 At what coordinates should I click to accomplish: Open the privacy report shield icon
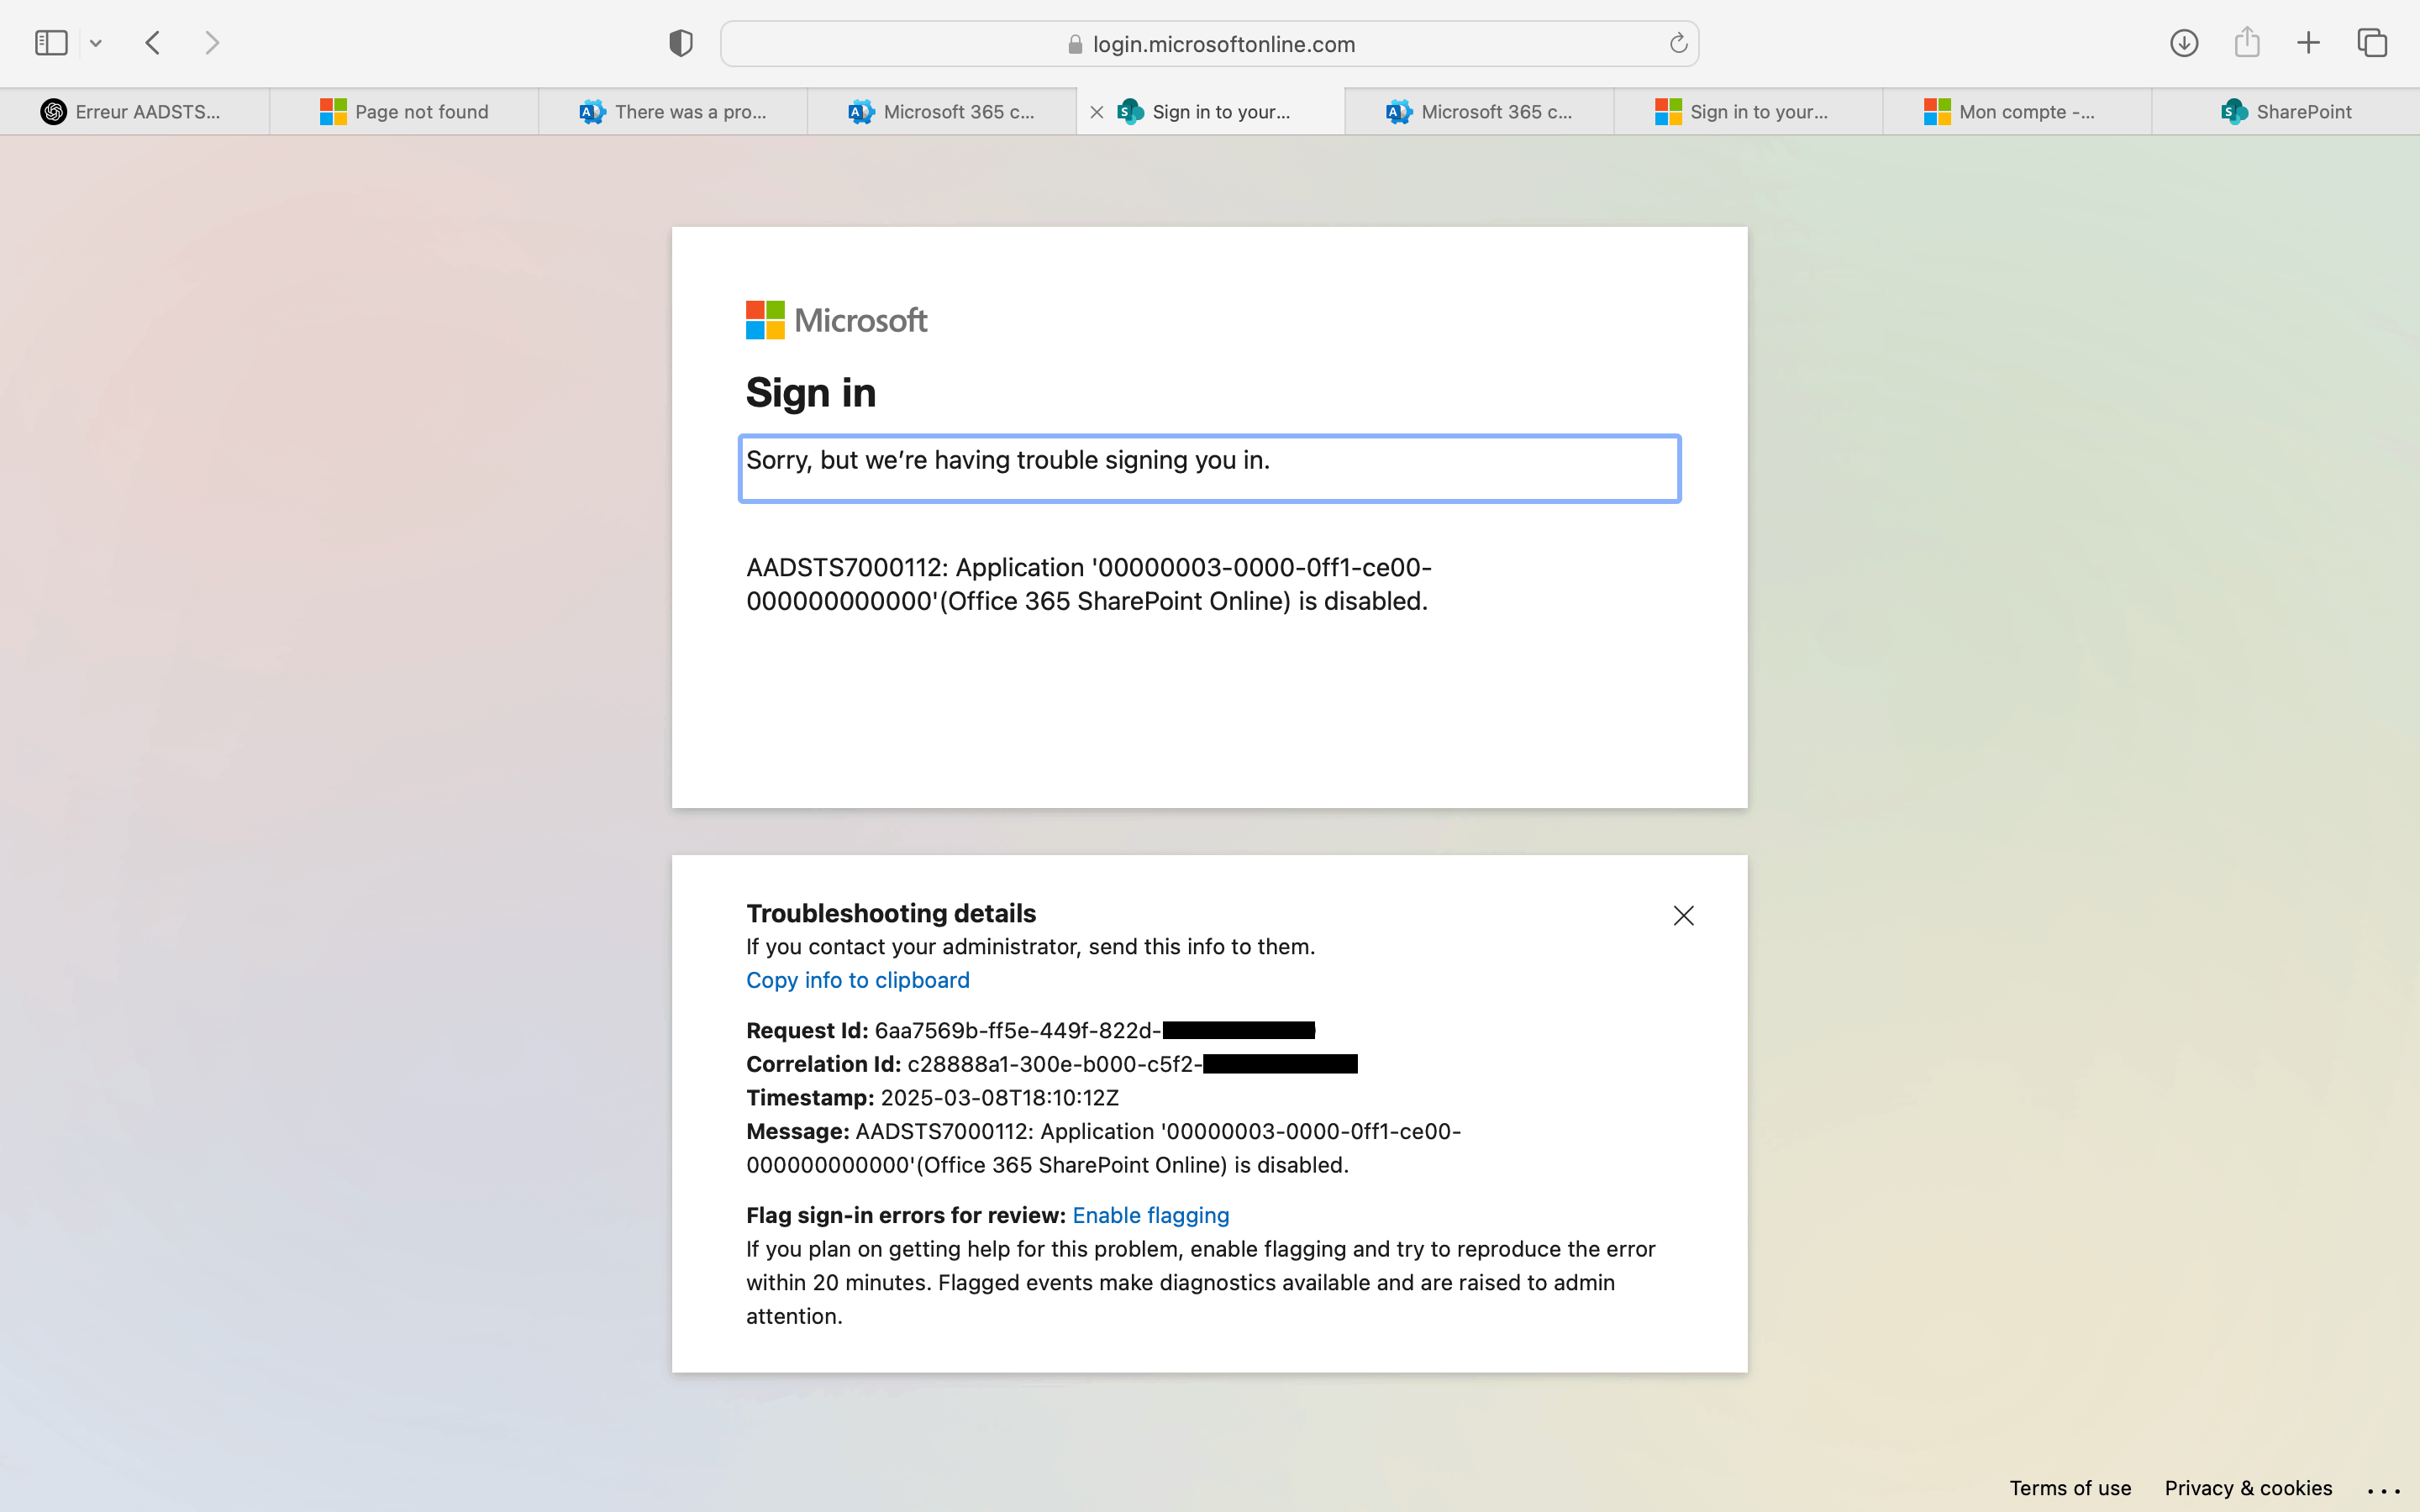click(x=681, y=43)
